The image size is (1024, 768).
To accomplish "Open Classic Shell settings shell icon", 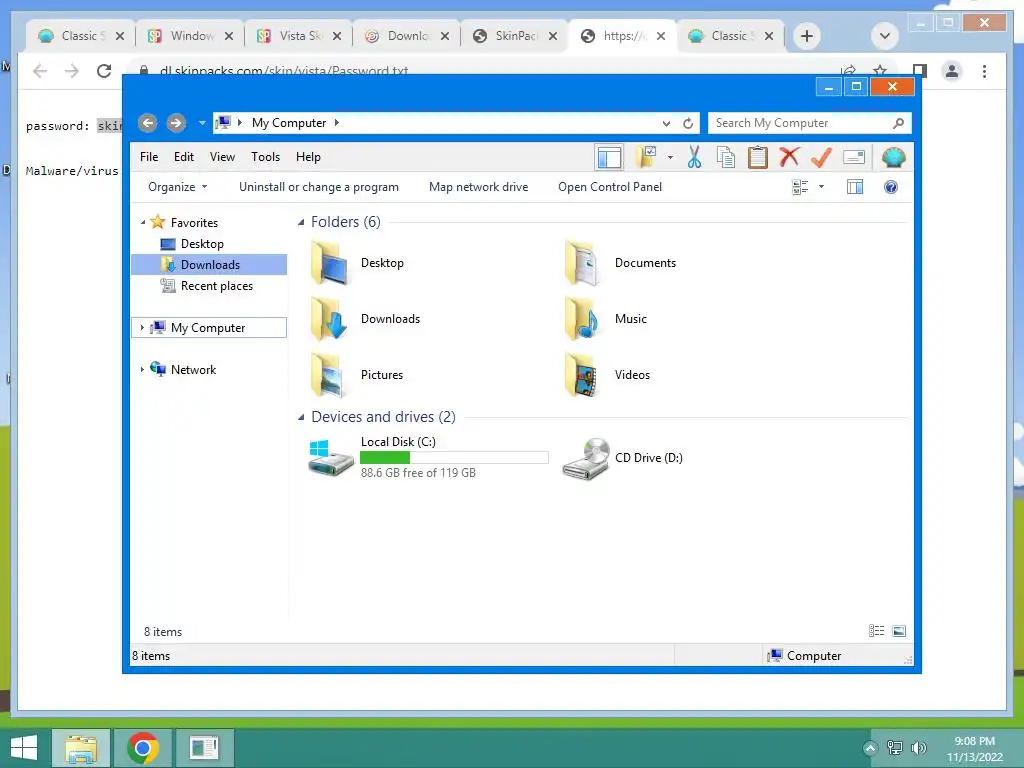I will coord(893,157).
